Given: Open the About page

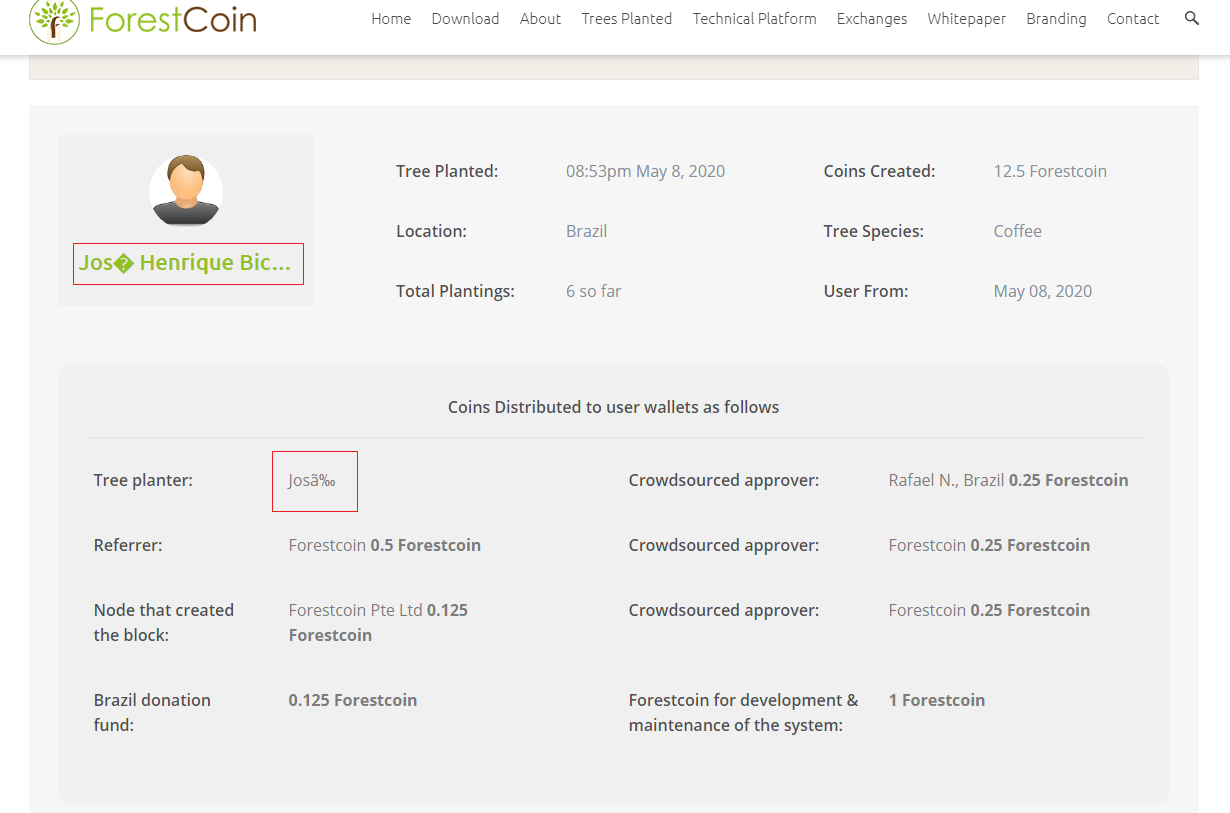Looking at the screenshot, I should pos(540,19).
